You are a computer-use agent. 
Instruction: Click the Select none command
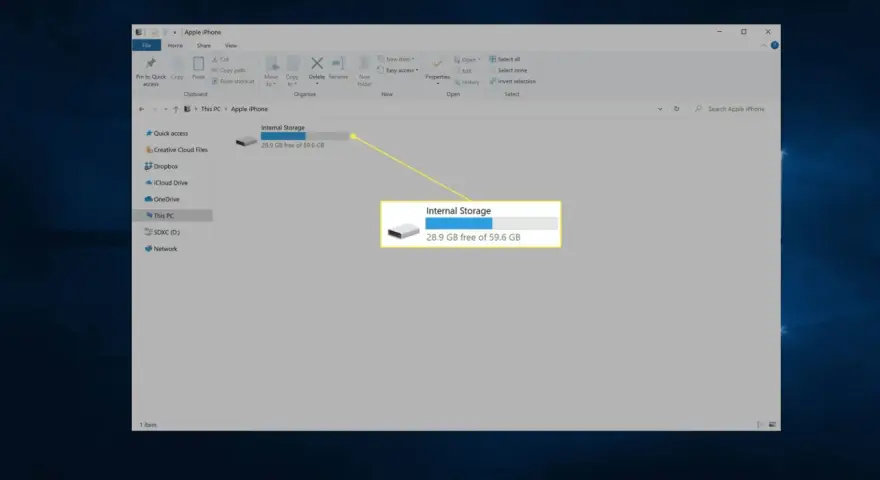pos(512,70)
